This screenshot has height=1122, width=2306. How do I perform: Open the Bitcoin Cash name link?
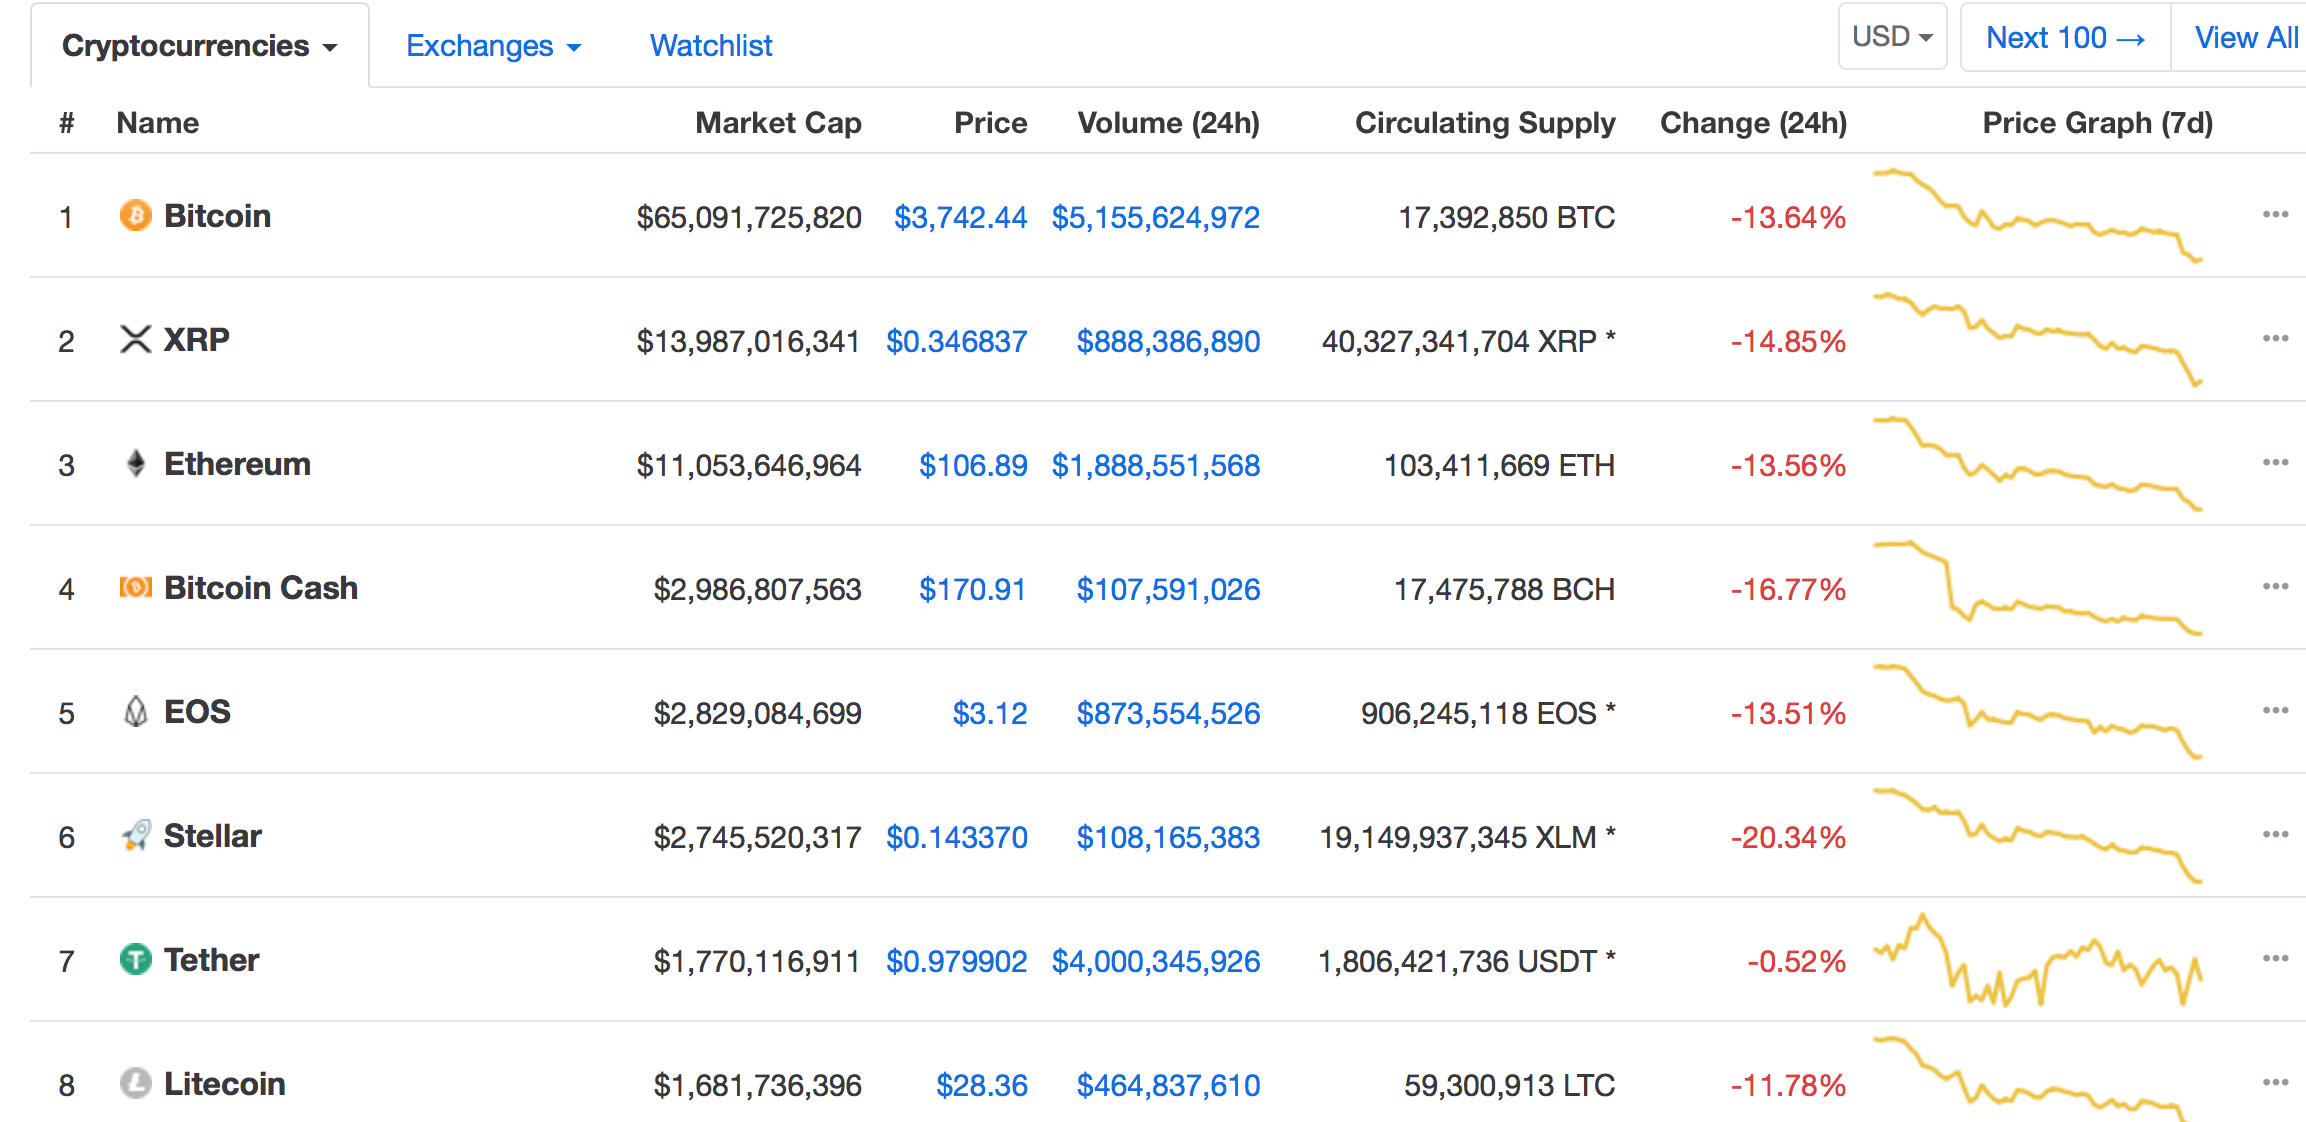(x=261, y=588)
